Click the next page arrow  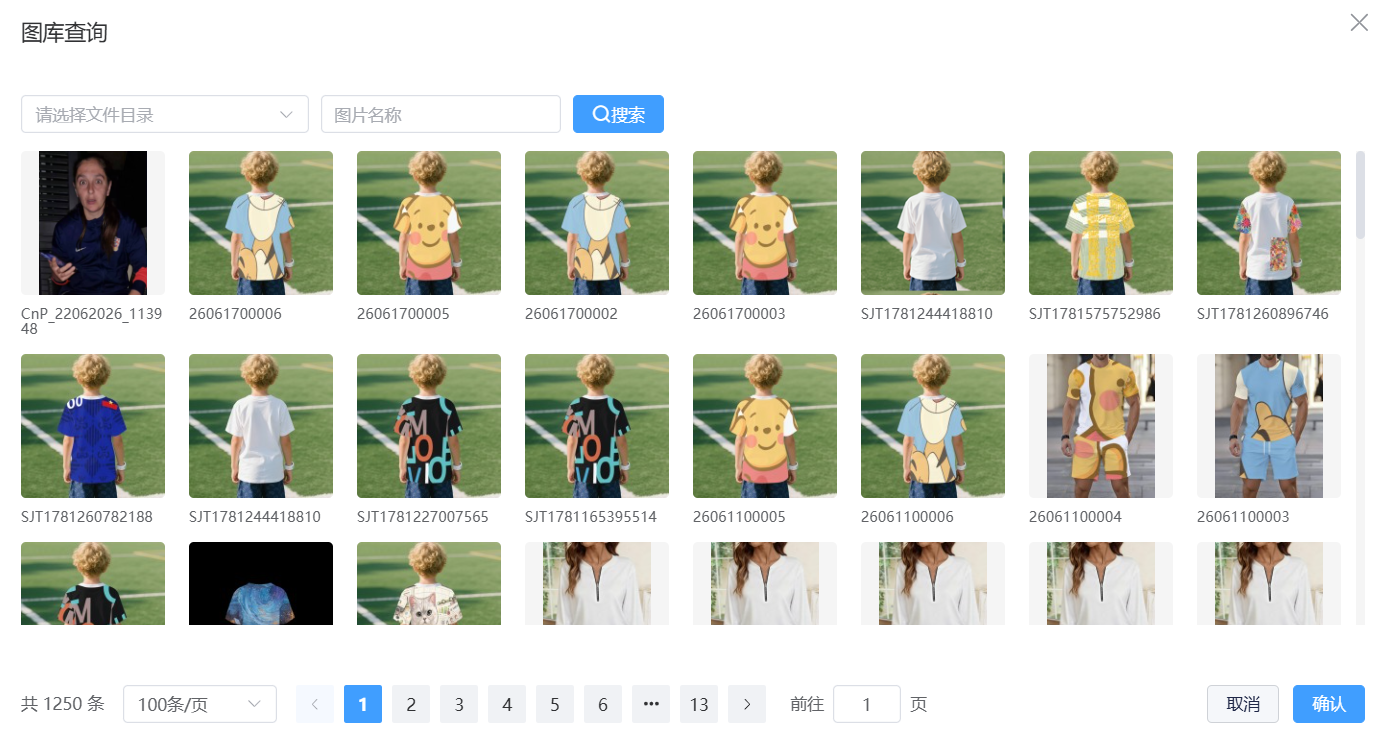click(747, 704)
